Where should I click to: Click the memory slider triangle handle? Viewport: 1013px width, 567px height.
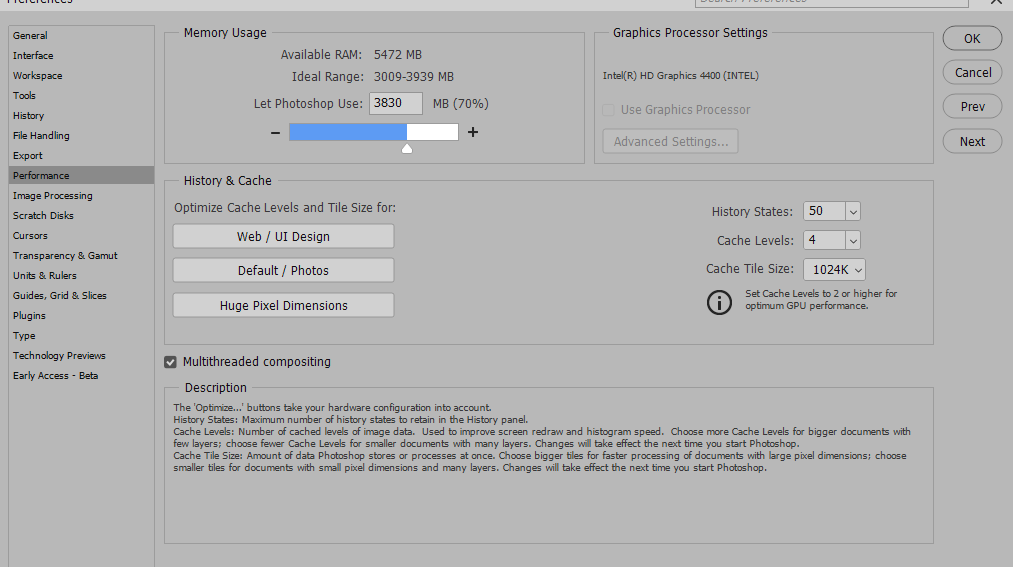click(x=407, y=149)
